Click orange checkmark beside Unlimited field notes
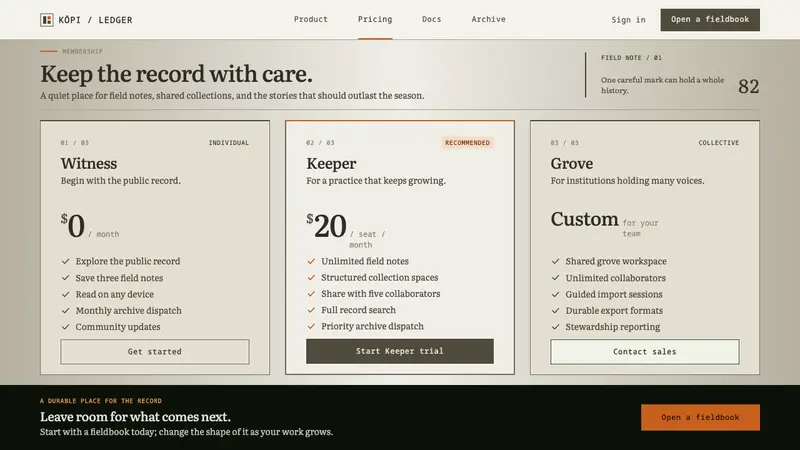Viewport: 800px width, 450px height. coord(311,261)
